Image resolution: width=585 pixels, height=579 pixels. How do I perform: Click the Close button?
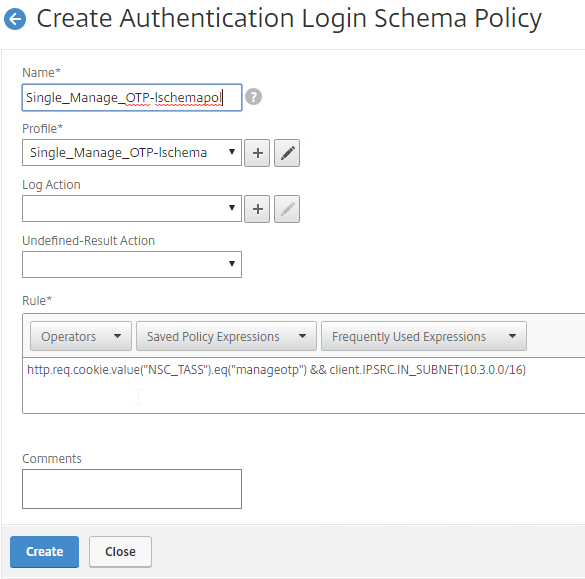pos(121,552)
